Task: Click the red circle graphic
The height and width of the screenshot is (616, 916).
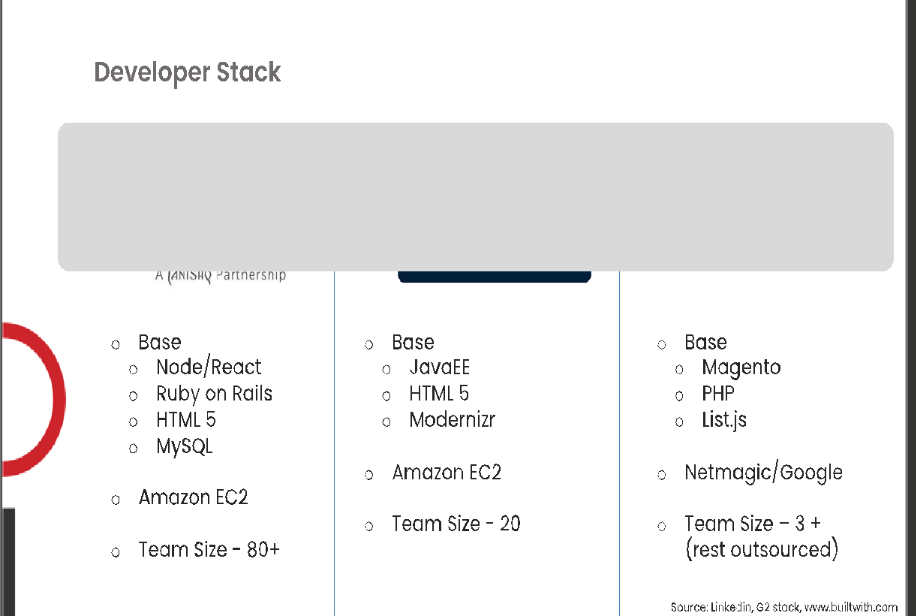Action: (x=34, y=400)
